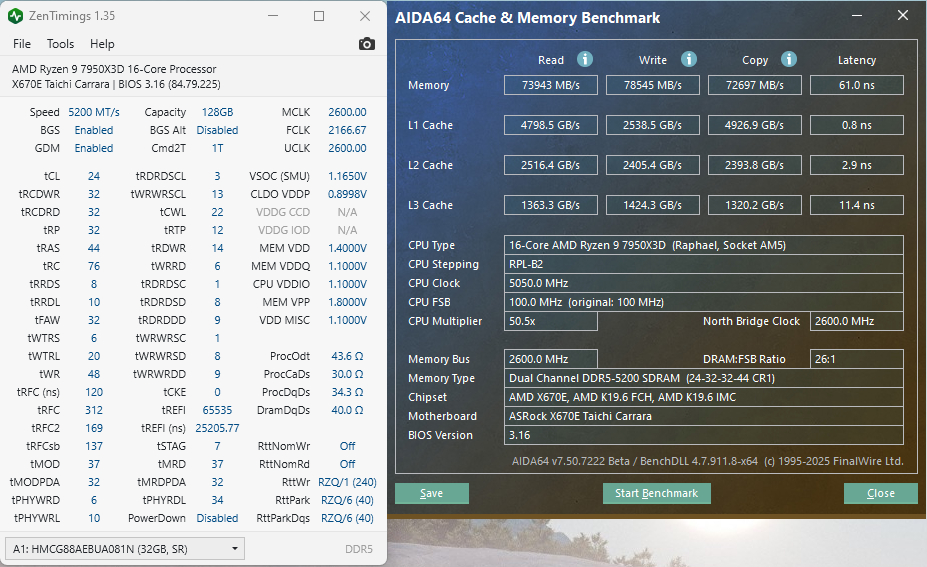Close the ZenTimings window
Viewport: 927px width, 567px height.
365,16
